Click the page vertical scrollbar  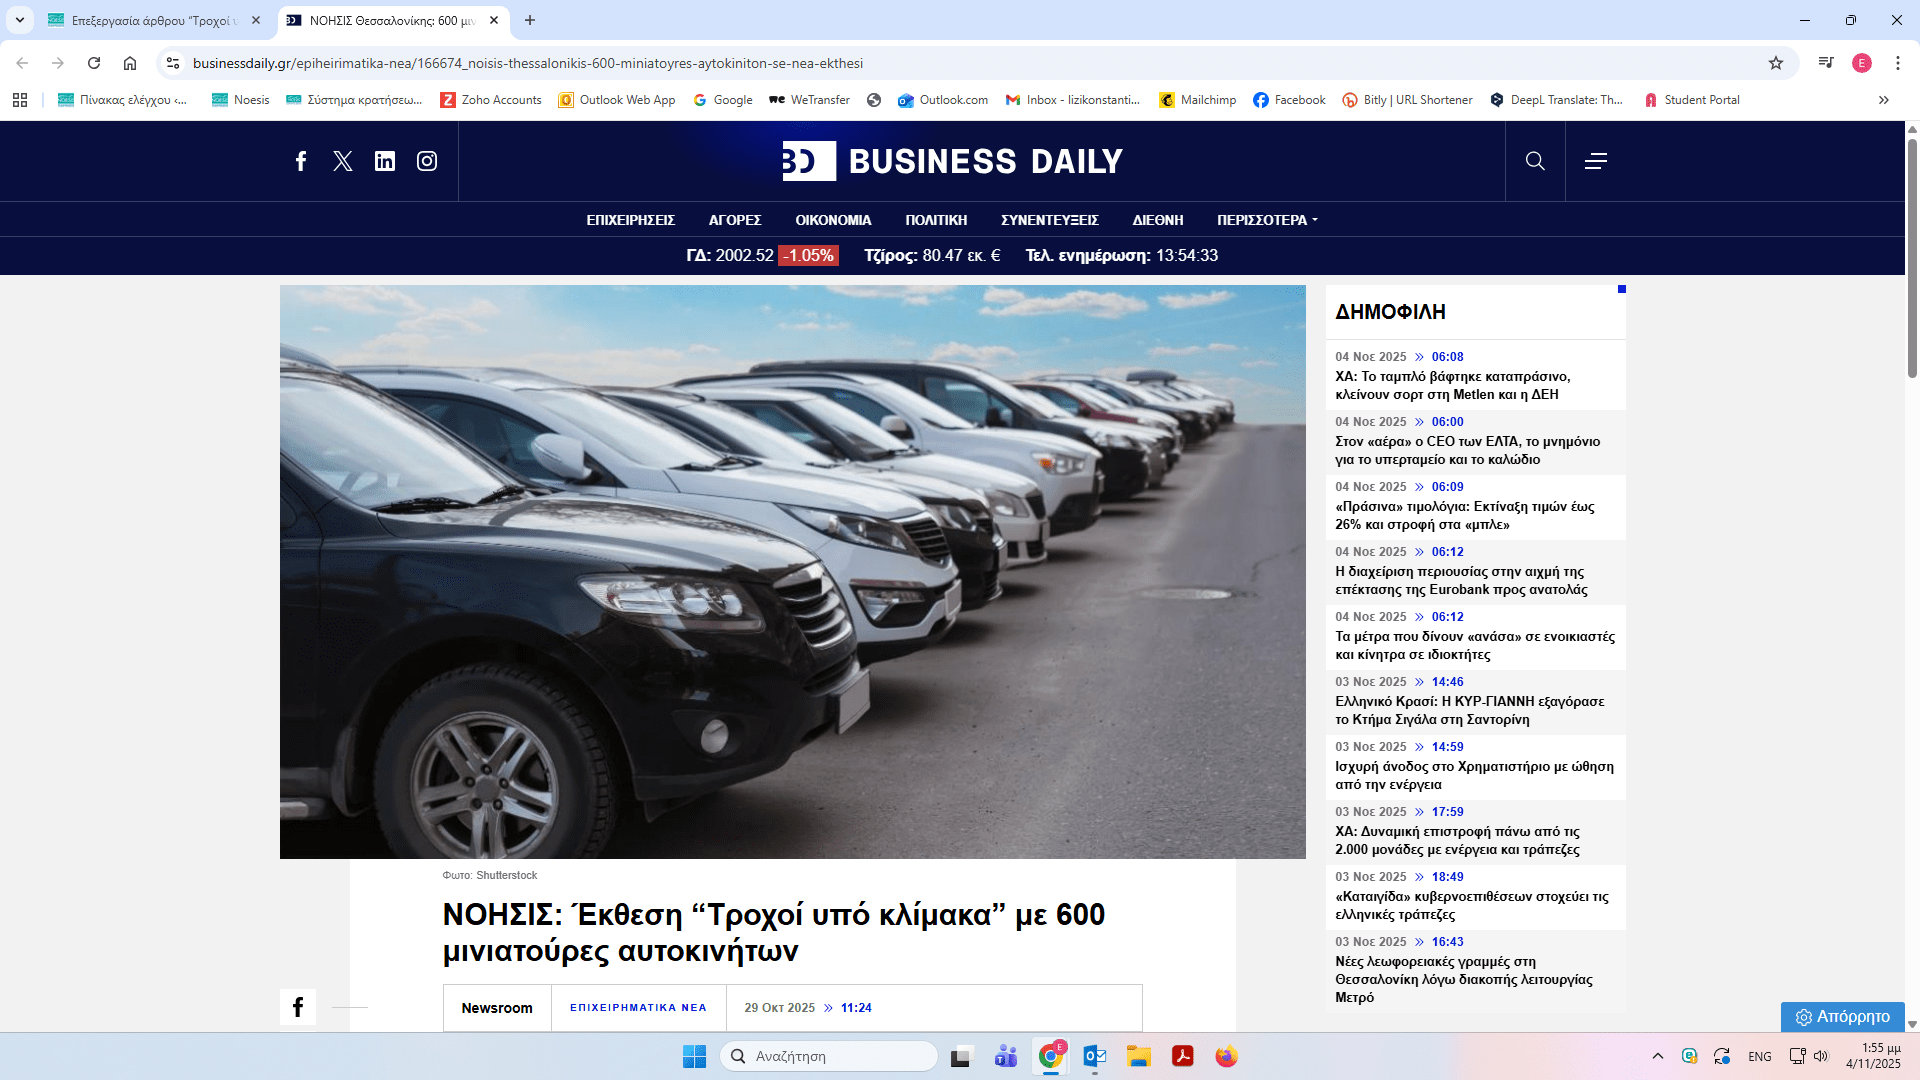click(1912, 260)
